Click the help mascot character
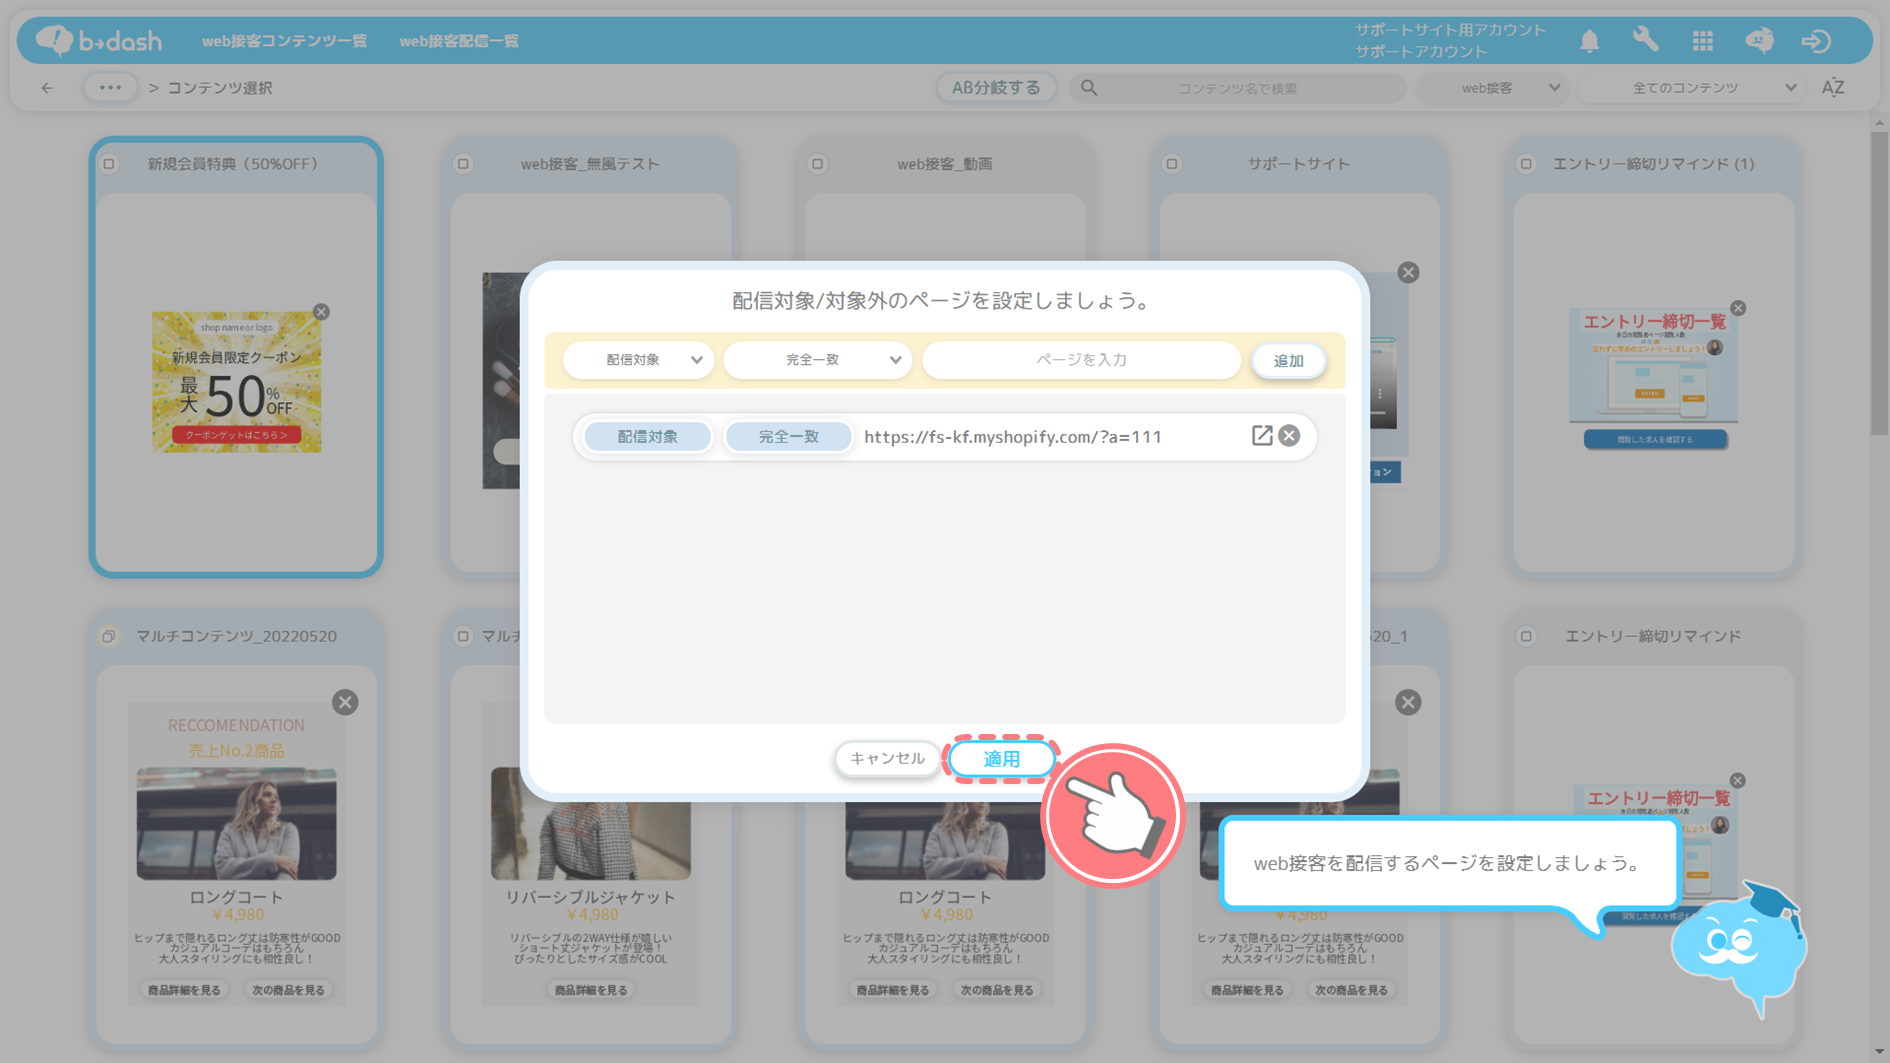 [x=1739, y=950]
